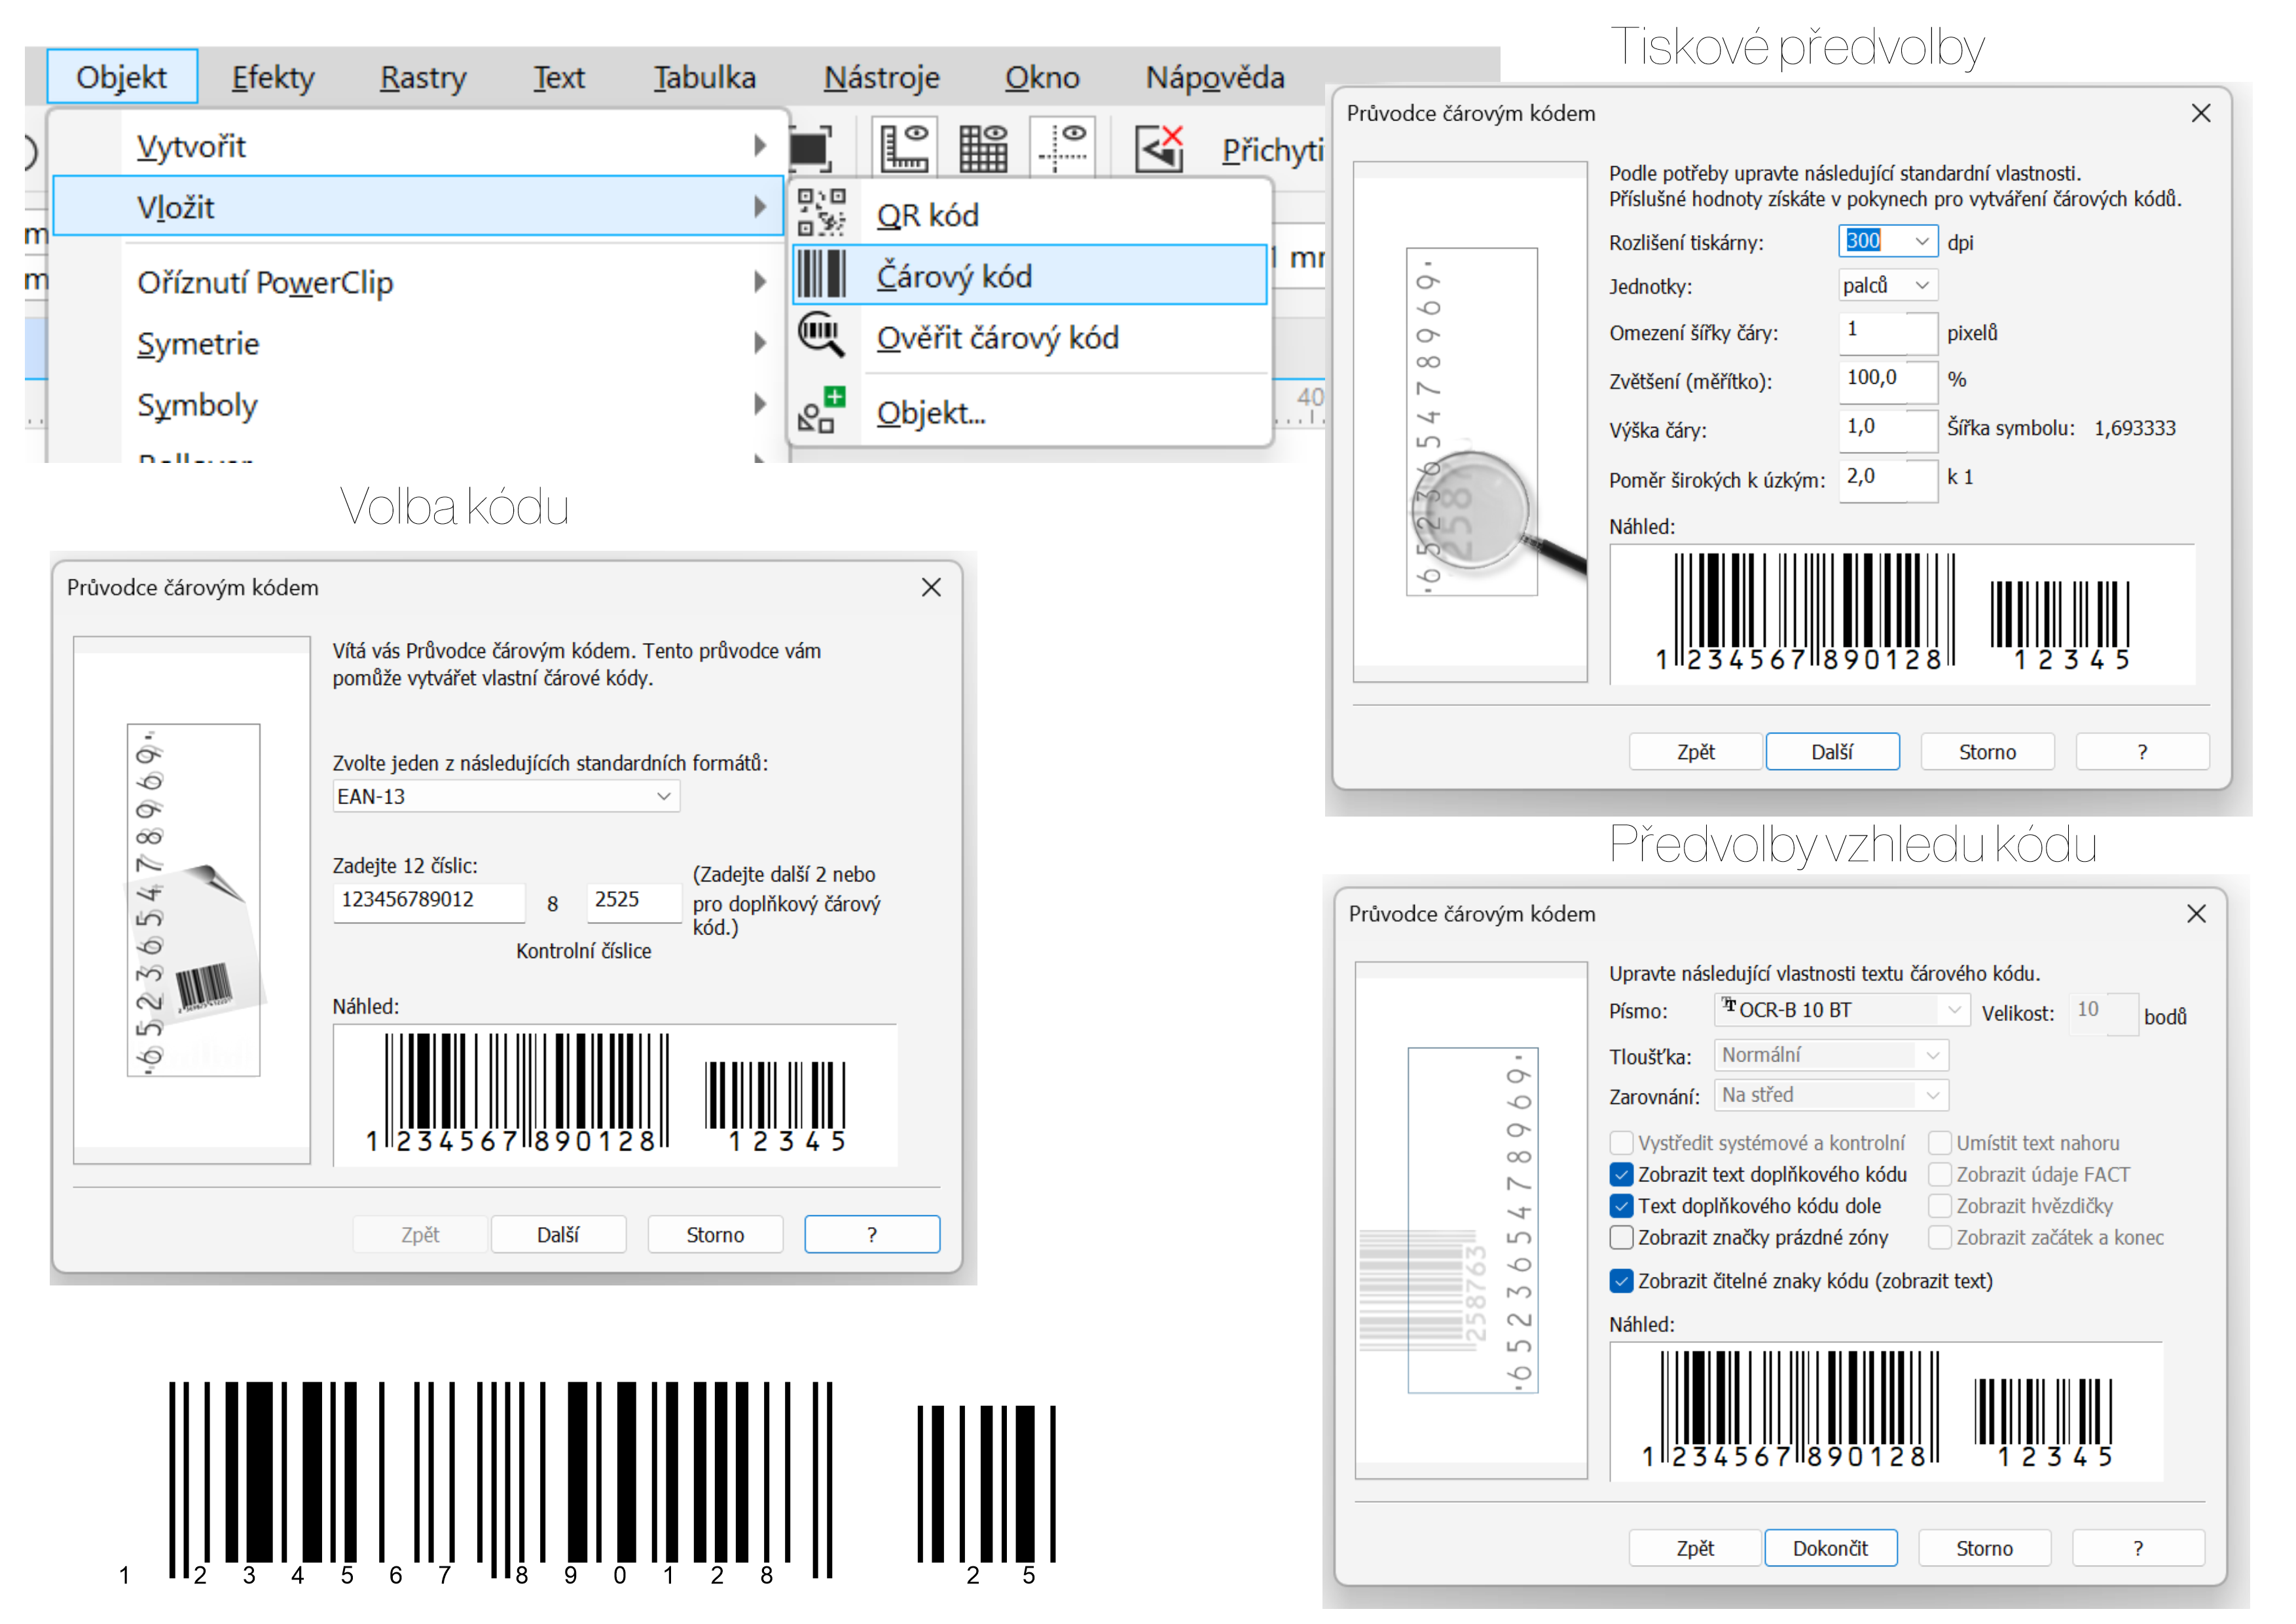Toggle Zobrazit čitelné znaky kódu checkbox

[1621, 1281]
